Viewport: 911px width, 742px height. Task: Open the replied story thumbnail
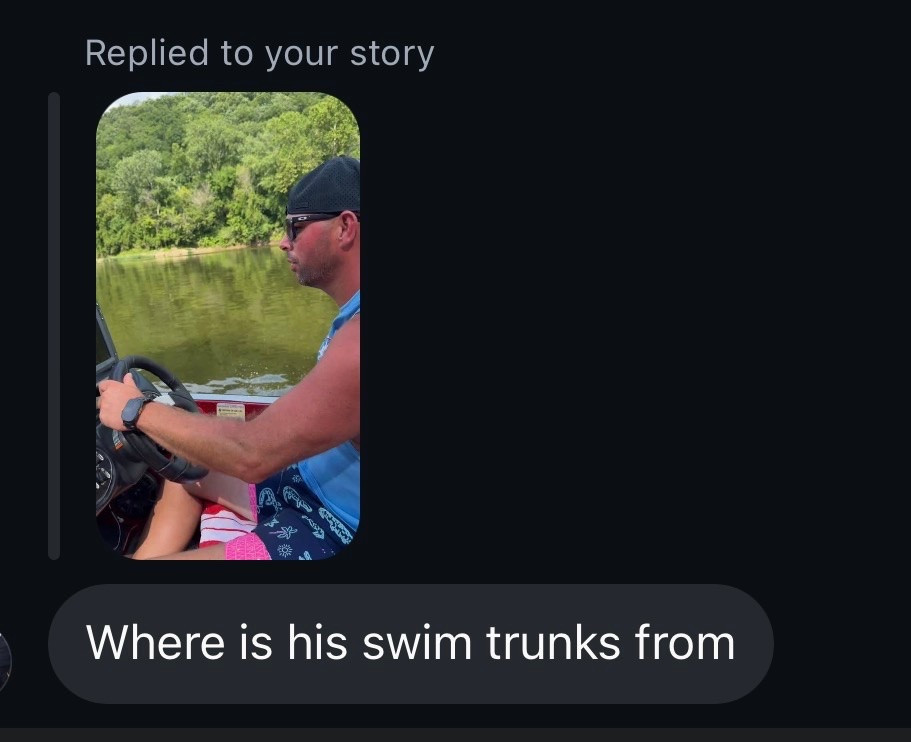(228, 326)
